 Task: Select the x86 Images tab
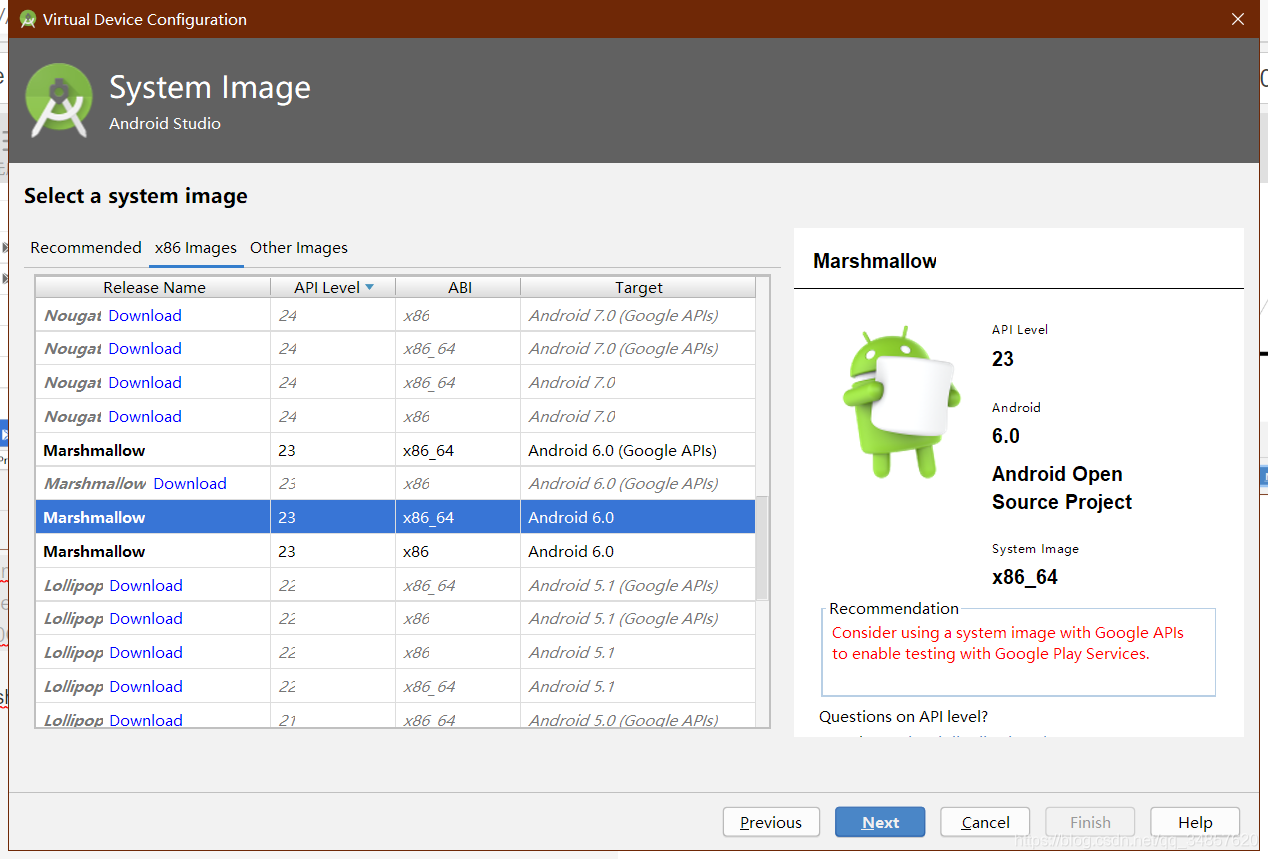[196, 248]
